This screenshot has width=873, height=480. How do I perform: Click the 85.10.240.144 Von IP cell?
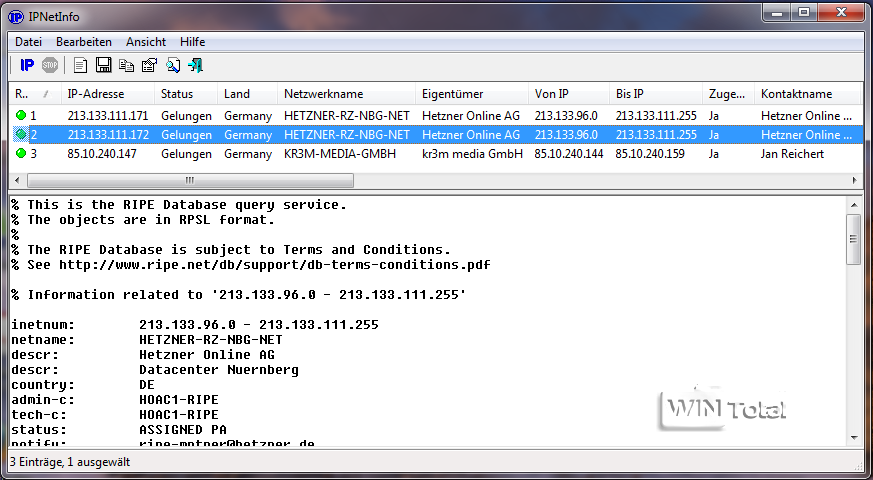[569, 154]
